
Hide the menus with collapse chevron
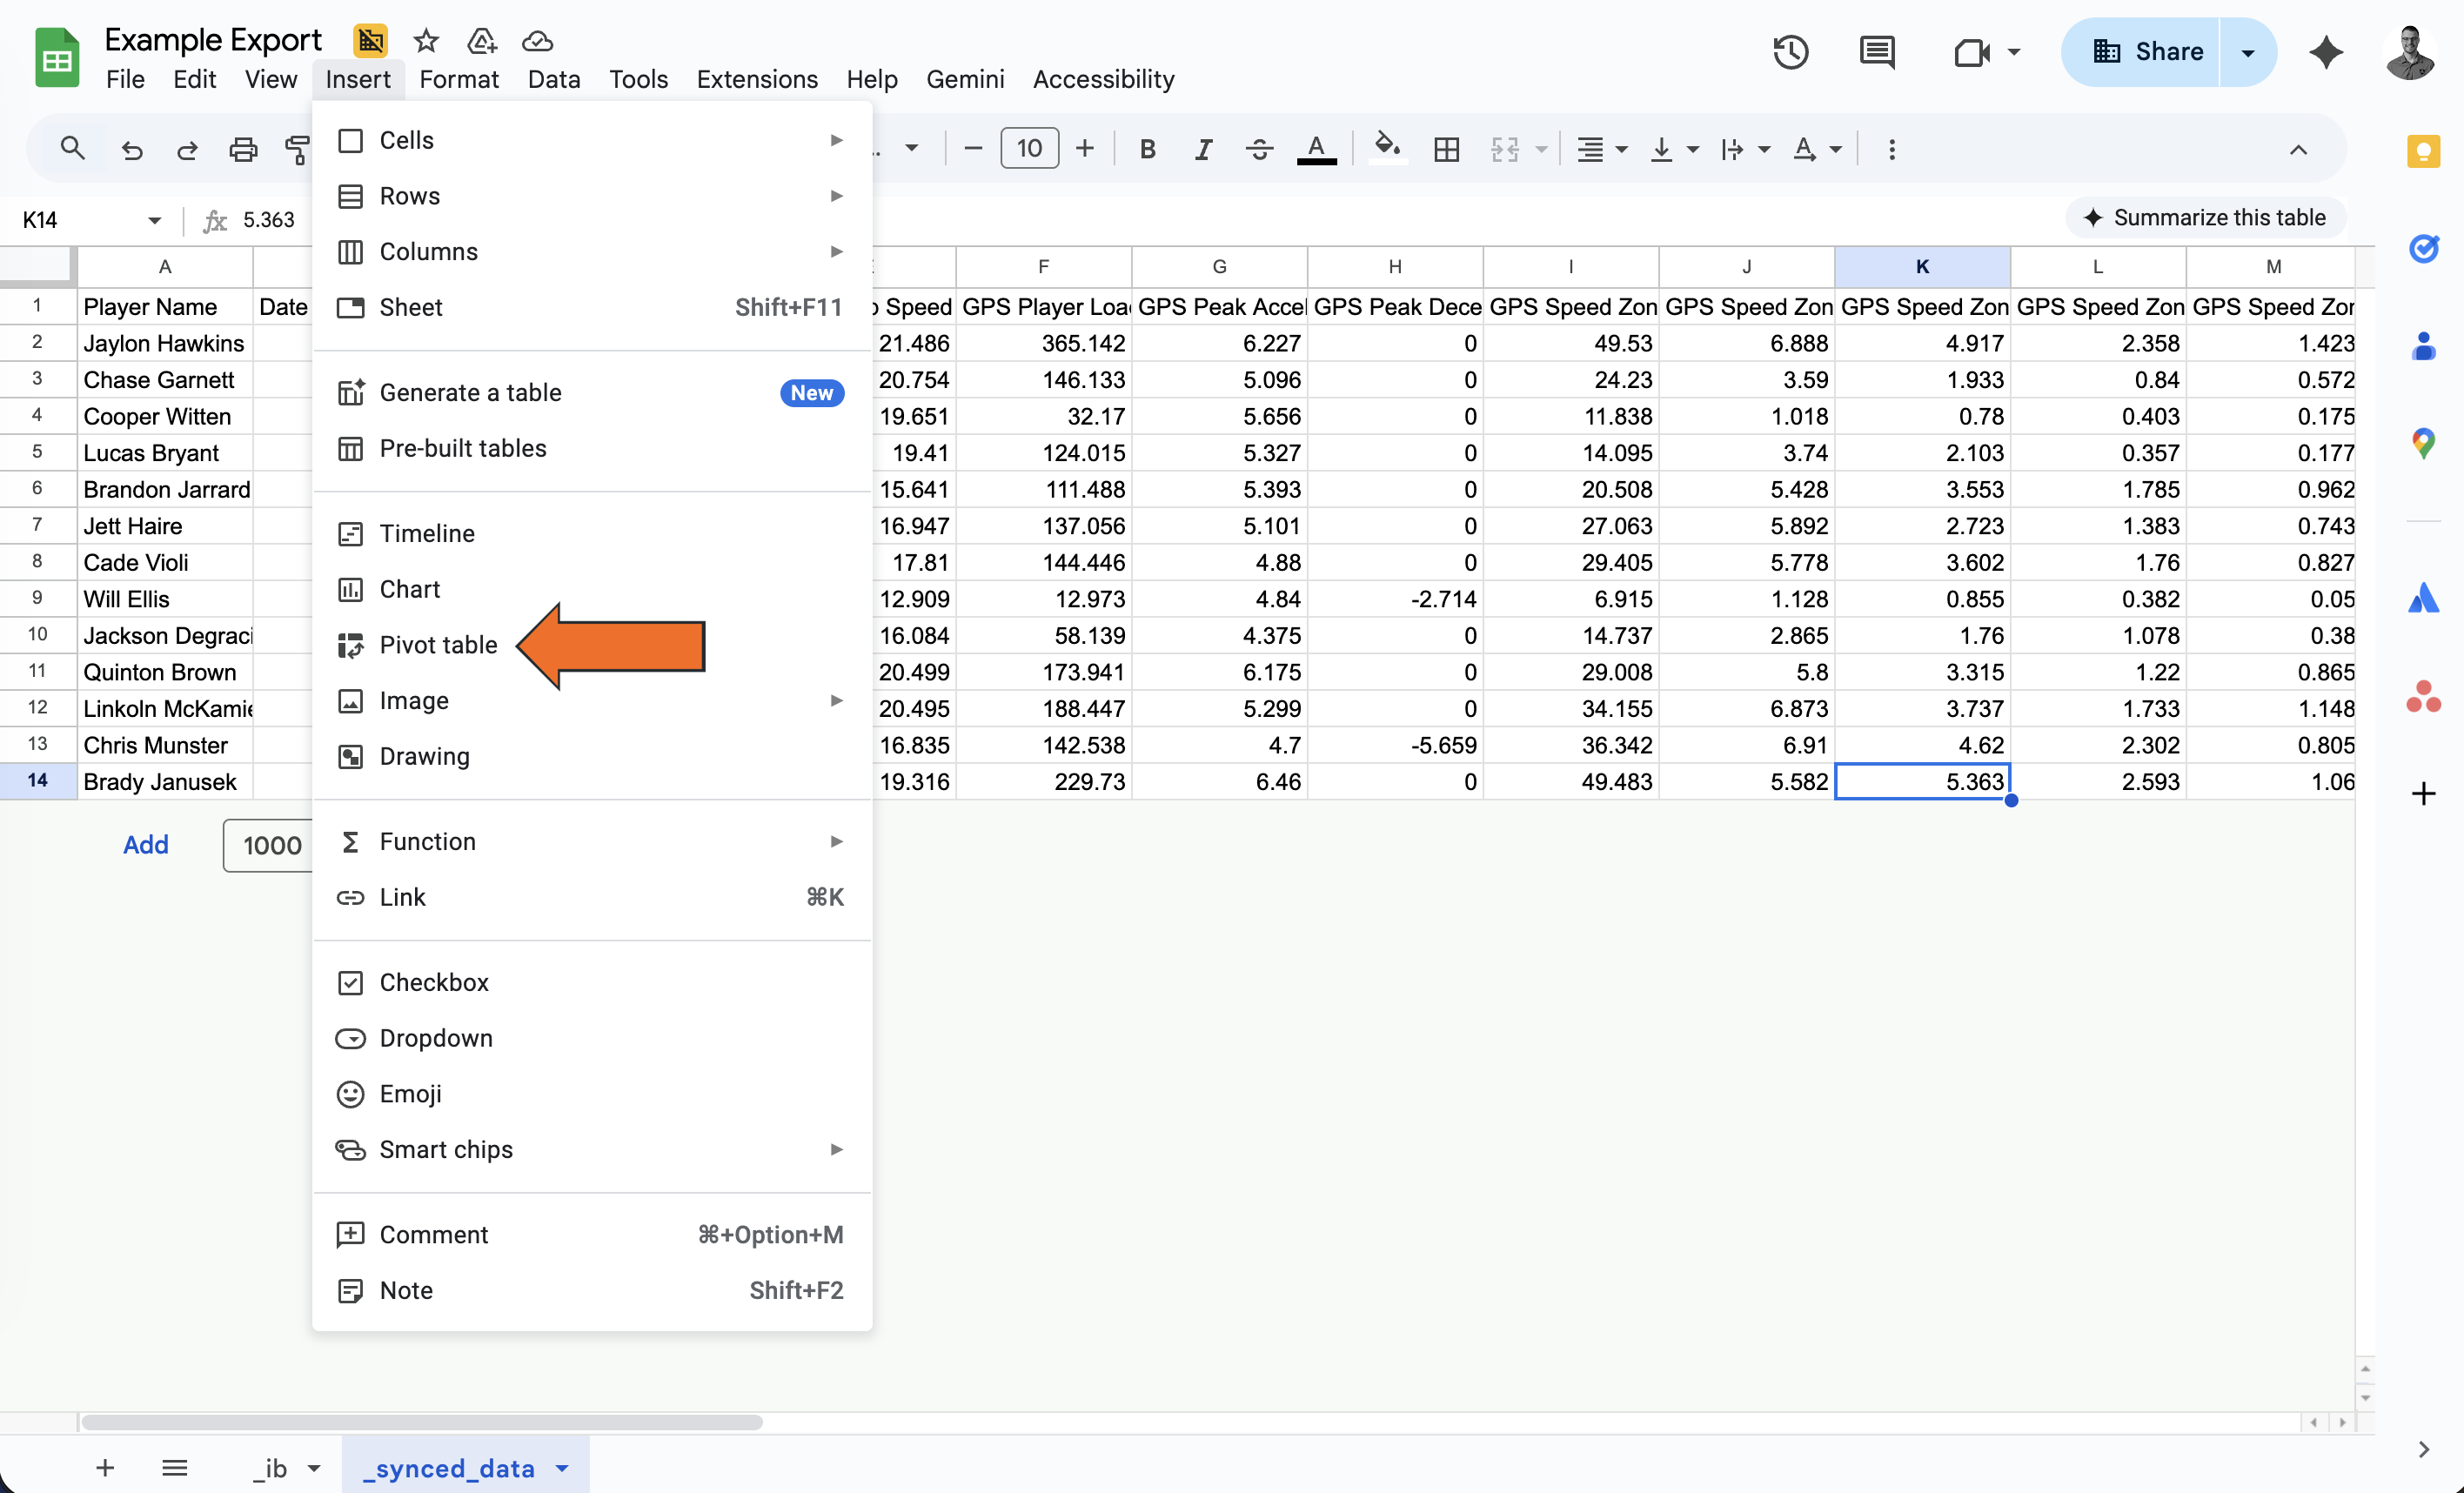(x=2298, y=150)
